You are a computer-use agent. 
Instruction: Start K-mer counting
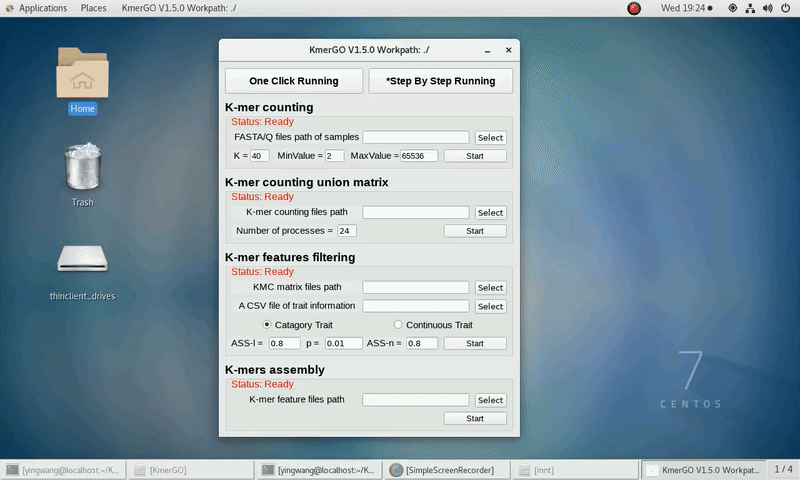point(475,156)
